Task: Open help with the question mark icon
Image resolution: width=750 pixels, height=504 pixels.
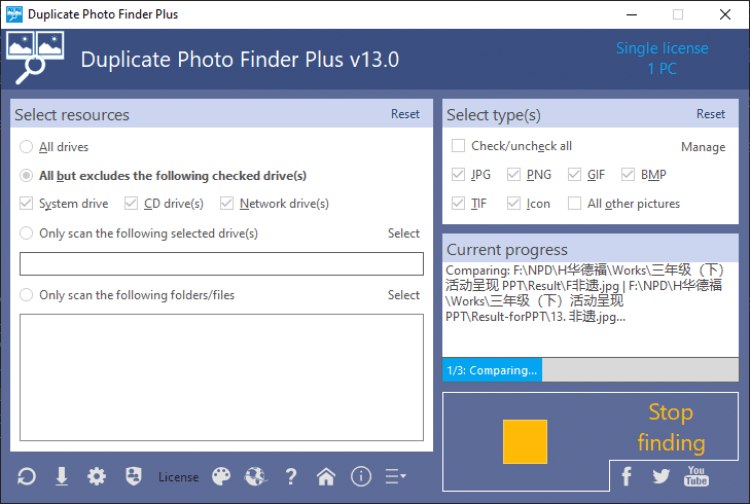Action: (291, 477)
